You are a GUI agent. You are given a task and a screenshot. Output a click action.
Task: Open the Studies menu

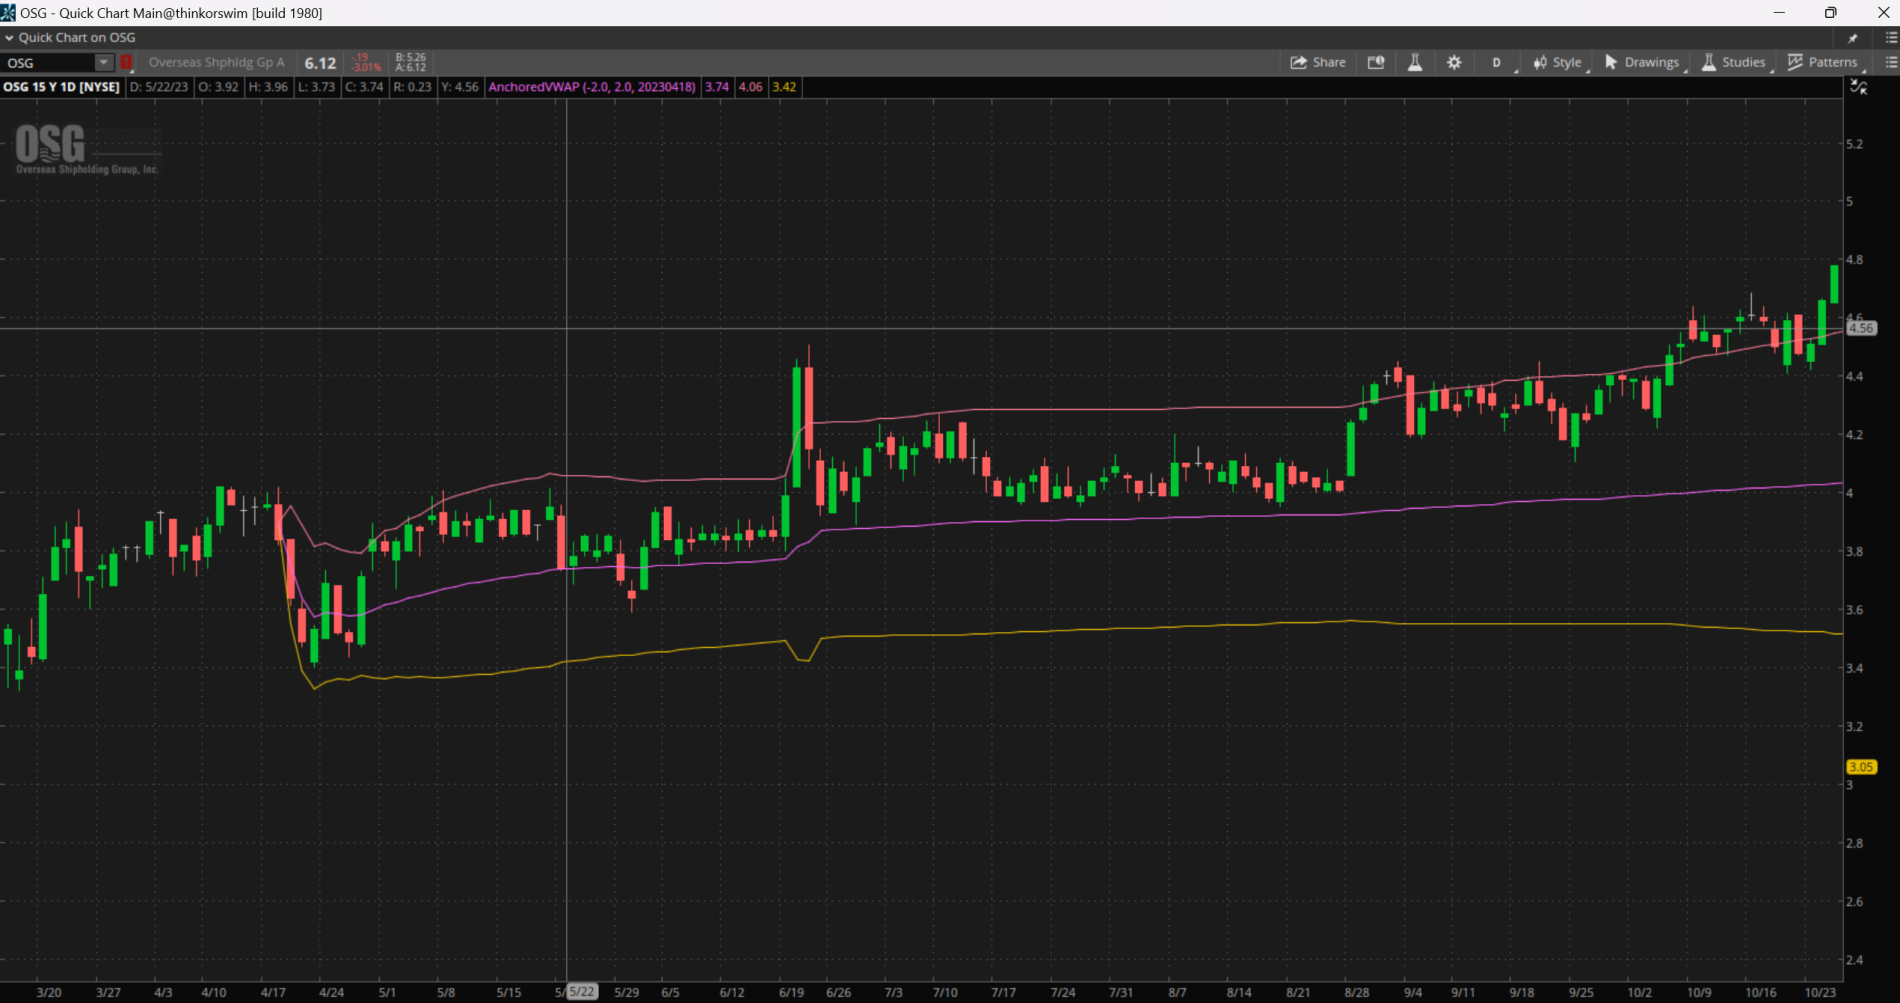tap(1734, 62)
